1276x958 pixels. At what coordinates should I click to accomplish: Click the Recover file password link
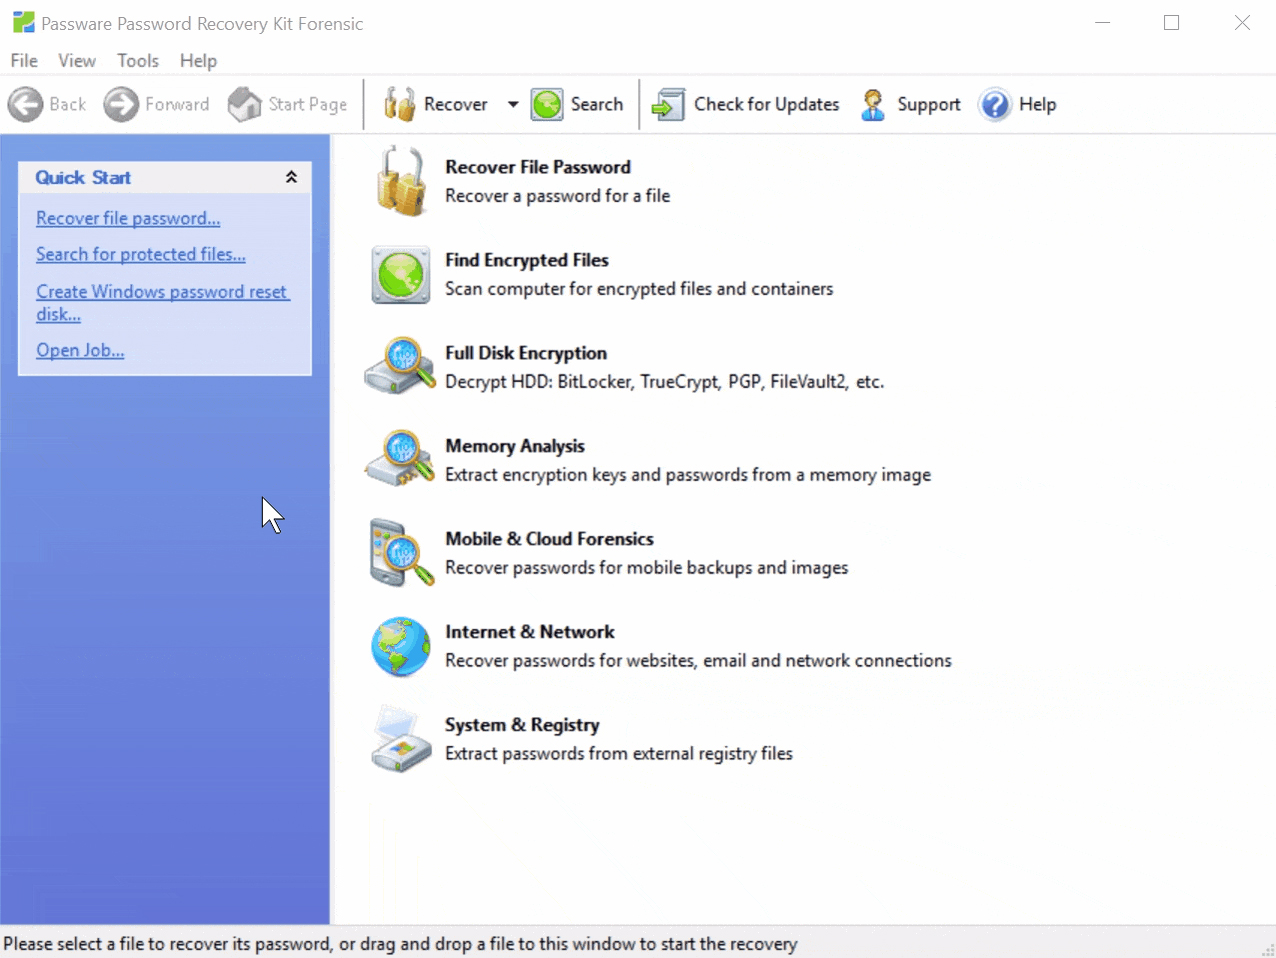coord(128,218)
